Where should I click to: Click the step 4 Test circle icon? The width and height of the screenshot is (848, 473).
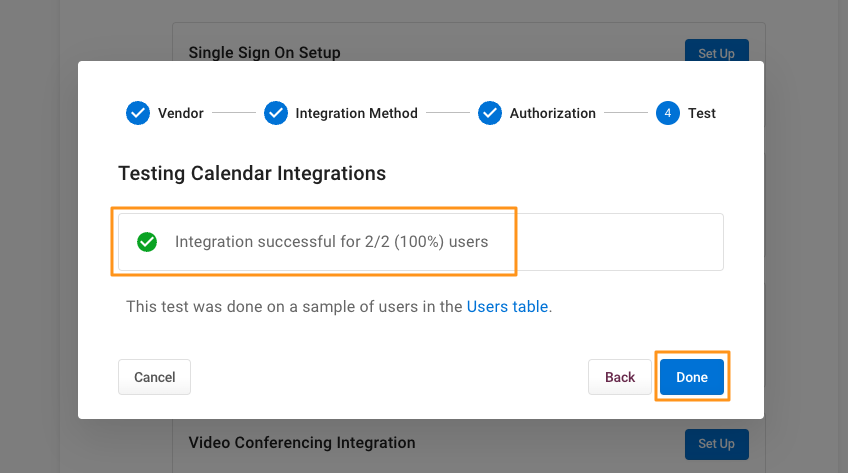tap(668, 113)
